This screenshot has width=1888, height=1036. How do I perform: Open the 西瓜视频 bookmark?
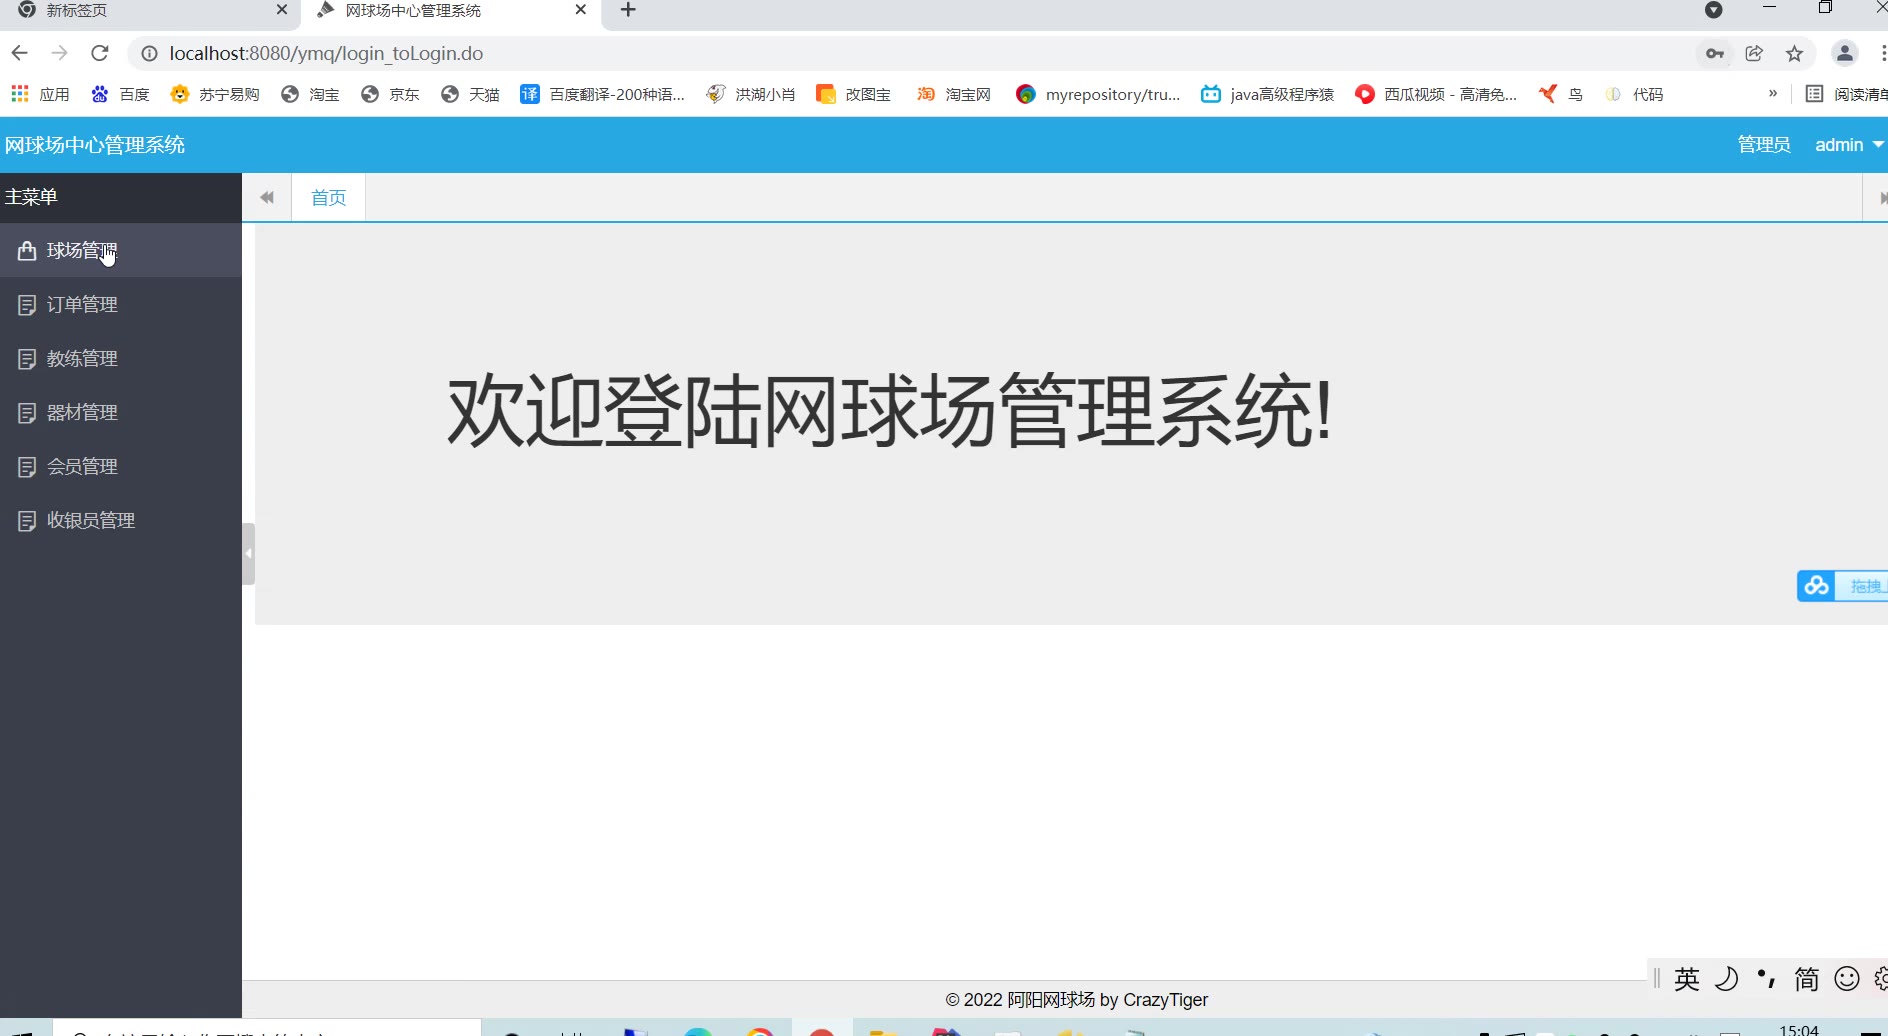tap(1436, 94)
